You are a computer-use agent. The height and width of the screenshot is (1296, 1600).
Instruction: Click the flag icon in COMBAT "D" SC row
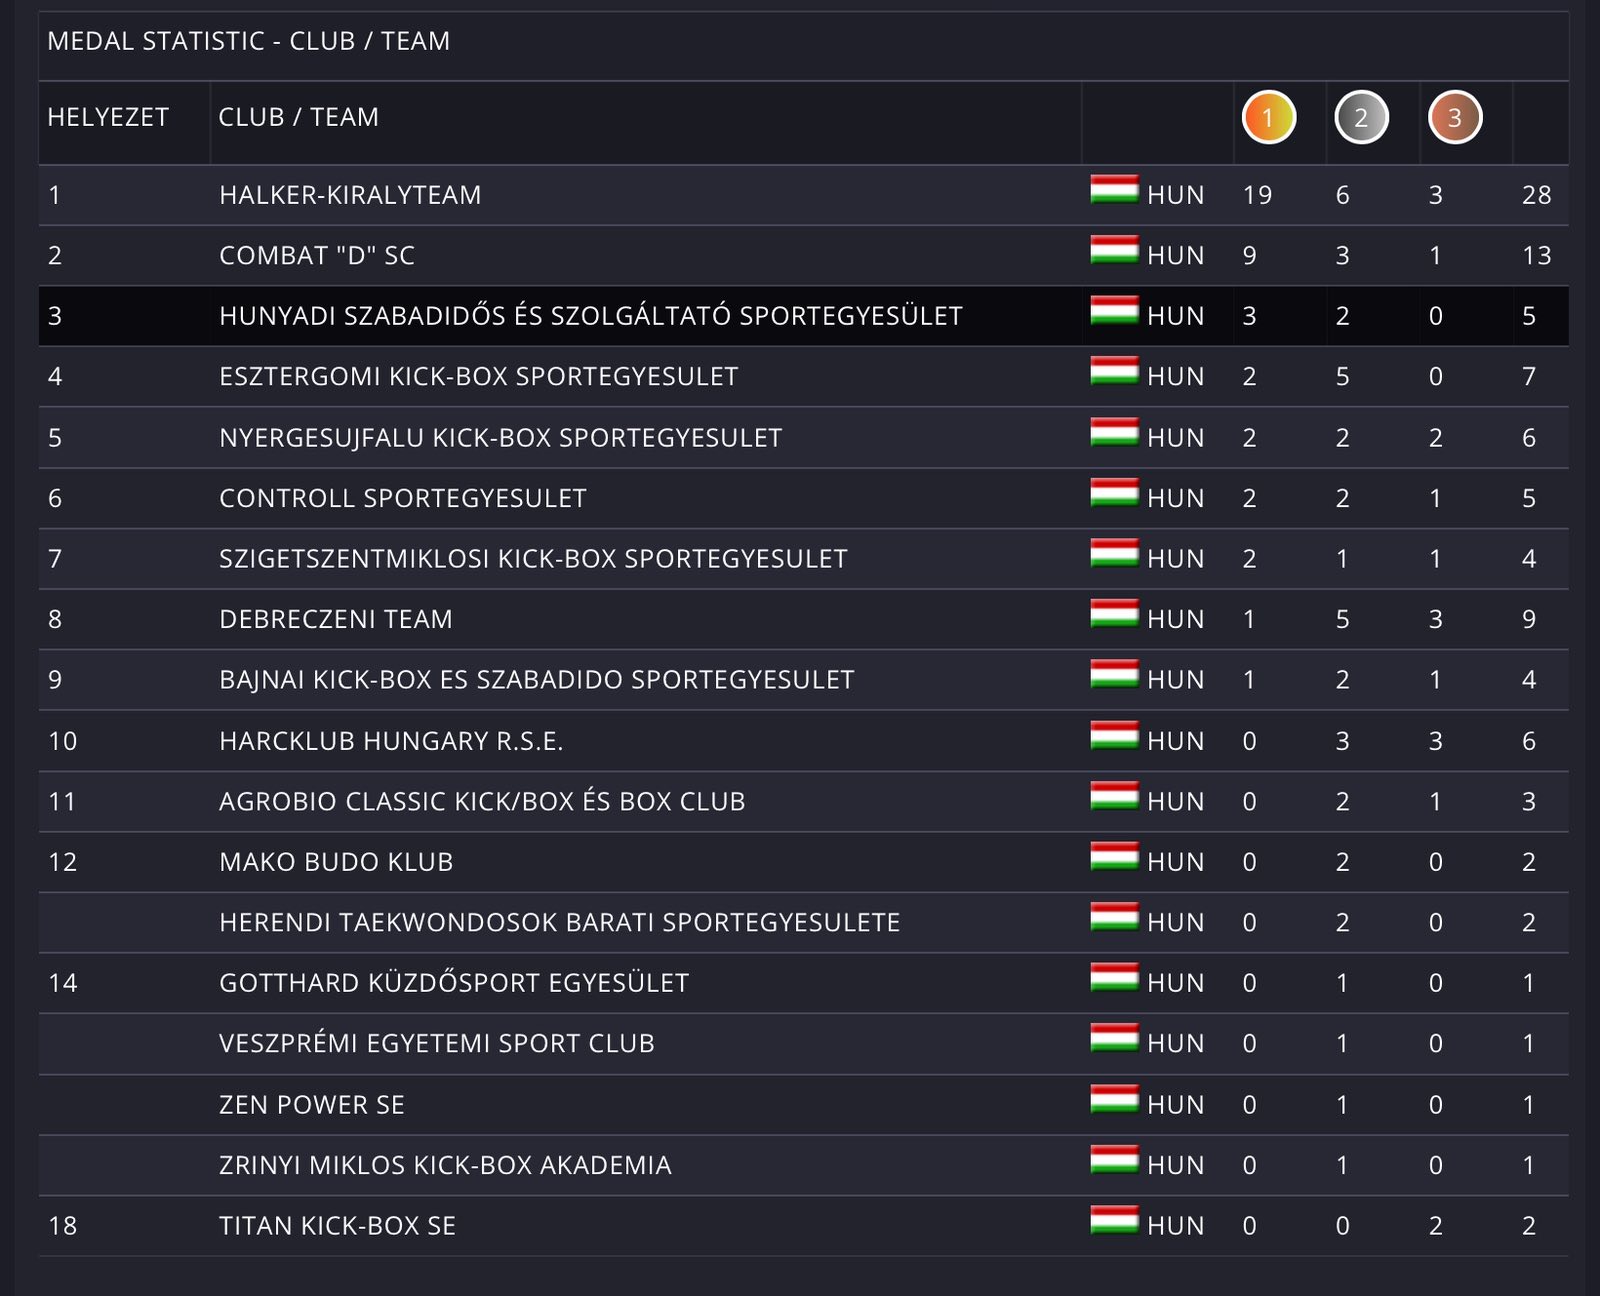click(1114, 250)
